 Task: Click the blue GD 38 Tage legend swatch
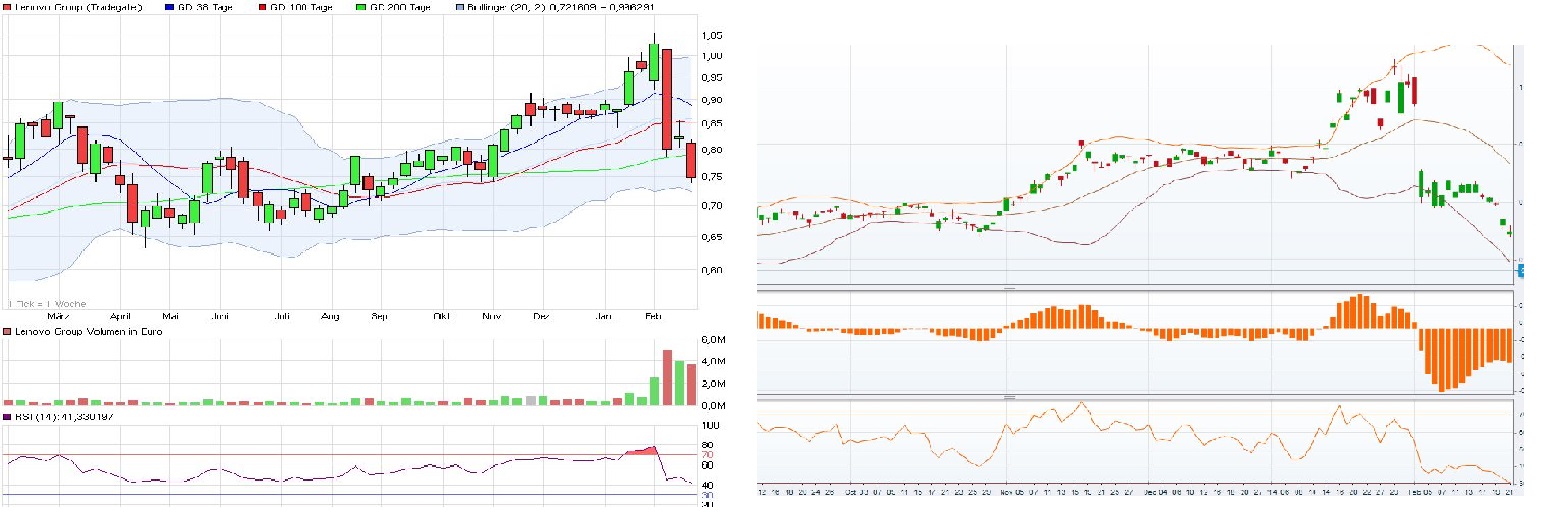[170, 7]
